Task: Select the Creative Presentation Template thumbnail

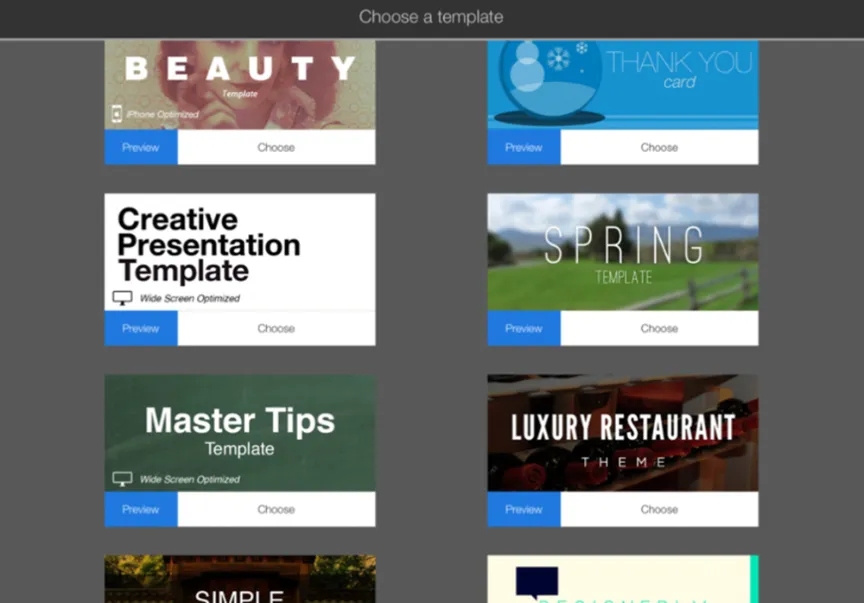Action: (x=240, y=252)
